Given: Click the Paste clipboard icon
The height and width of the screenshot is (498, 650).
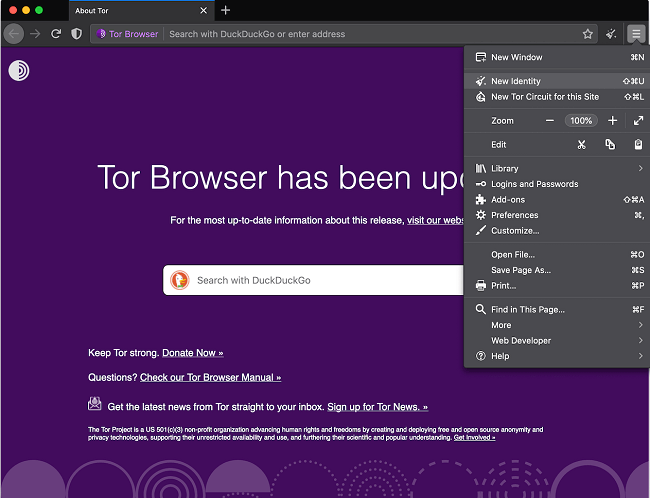Looking at the screenshot, I should [x=638, y=144].
